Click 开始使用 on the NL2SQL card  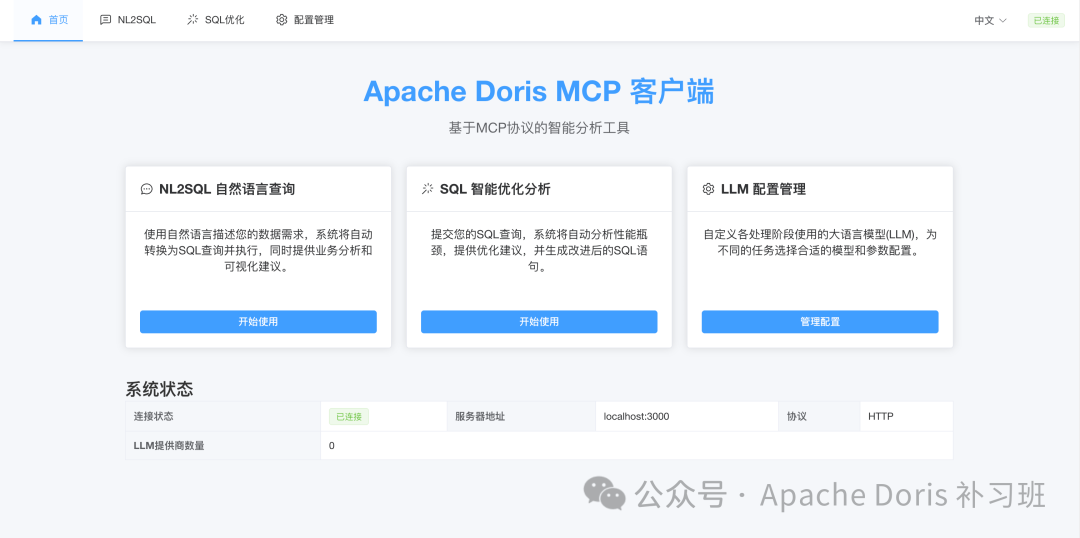click(x=258, y=322)
